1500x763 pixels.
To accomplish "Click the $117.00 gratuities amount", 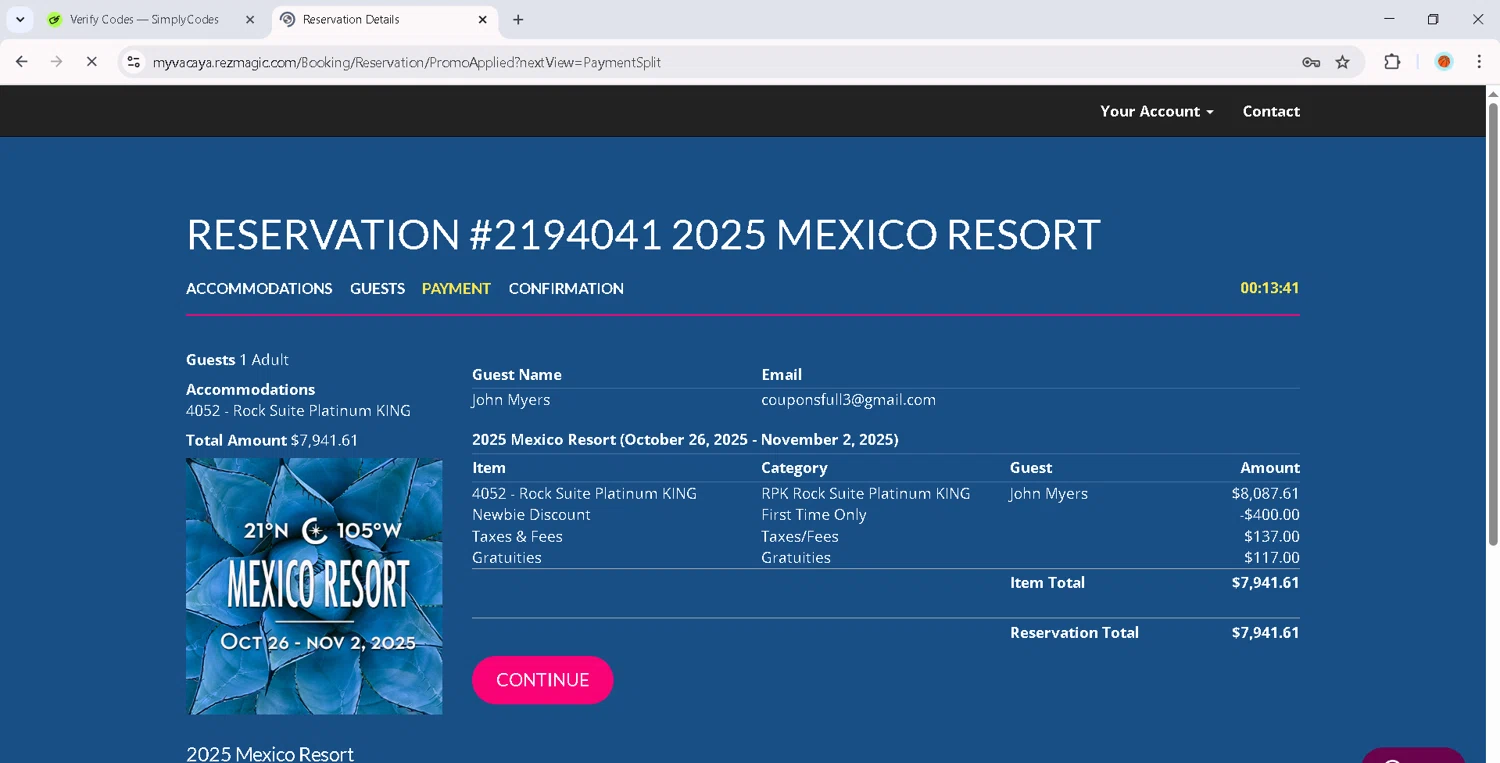I will (1272, 557).
